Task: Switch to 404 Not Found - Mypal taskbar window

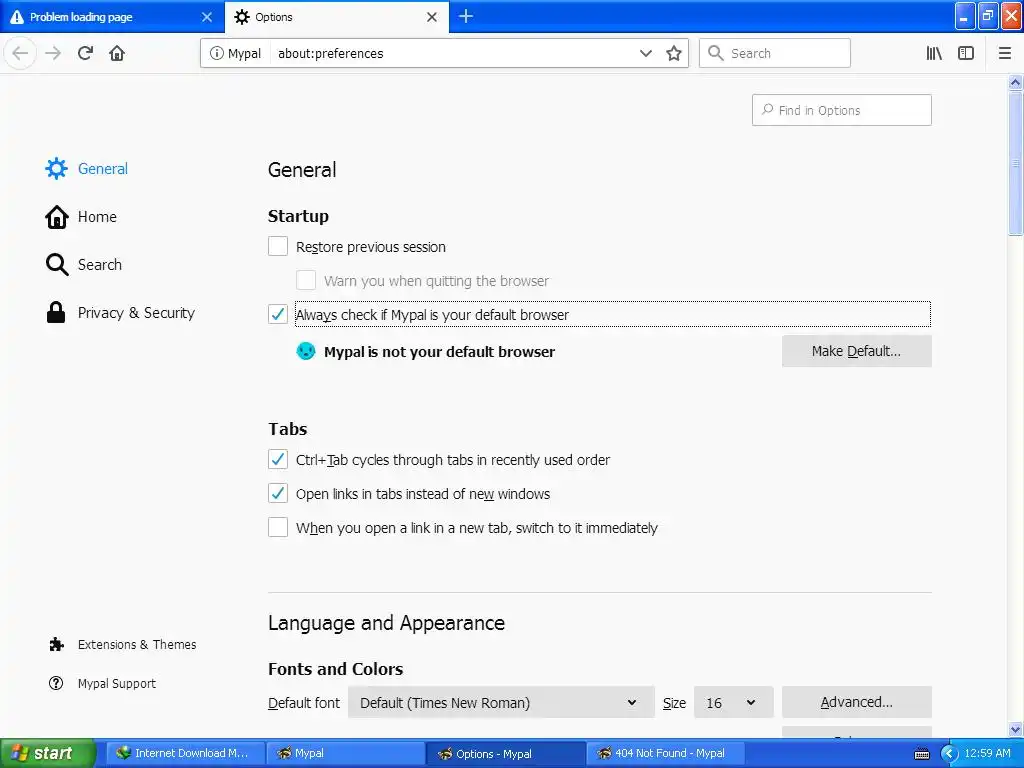Action: (x=666, y=754)
